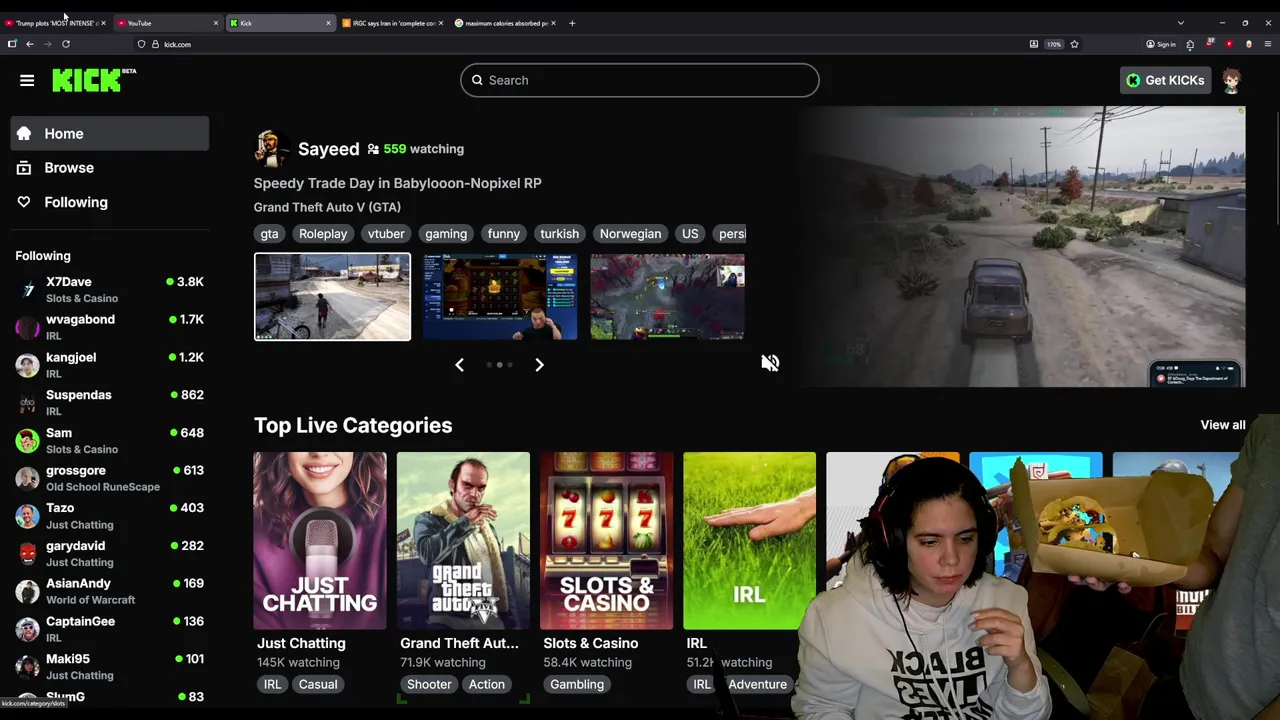The width and height of the screenshot is (1280, 720).
Task: Click the Get KICKs button
Action: [1165, 80]
